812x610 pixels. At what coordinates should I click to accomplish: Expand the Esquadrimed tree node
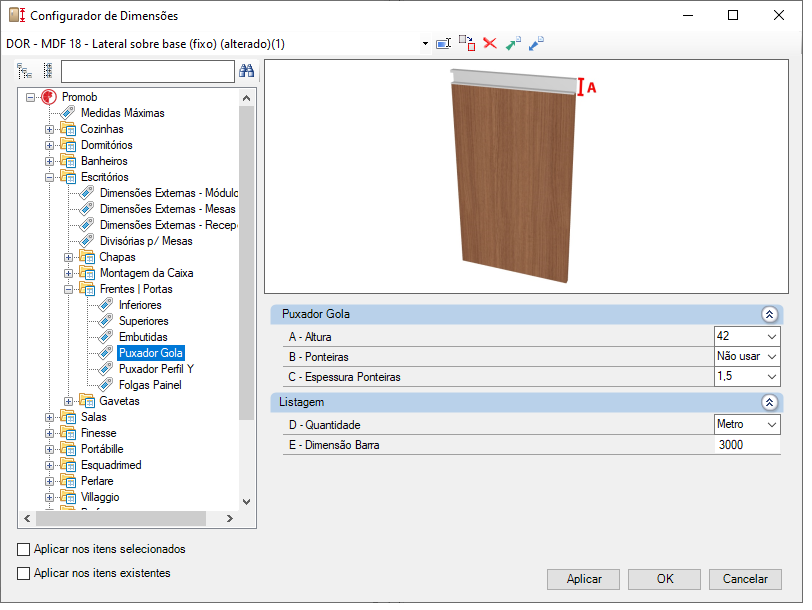coord(50,466)
